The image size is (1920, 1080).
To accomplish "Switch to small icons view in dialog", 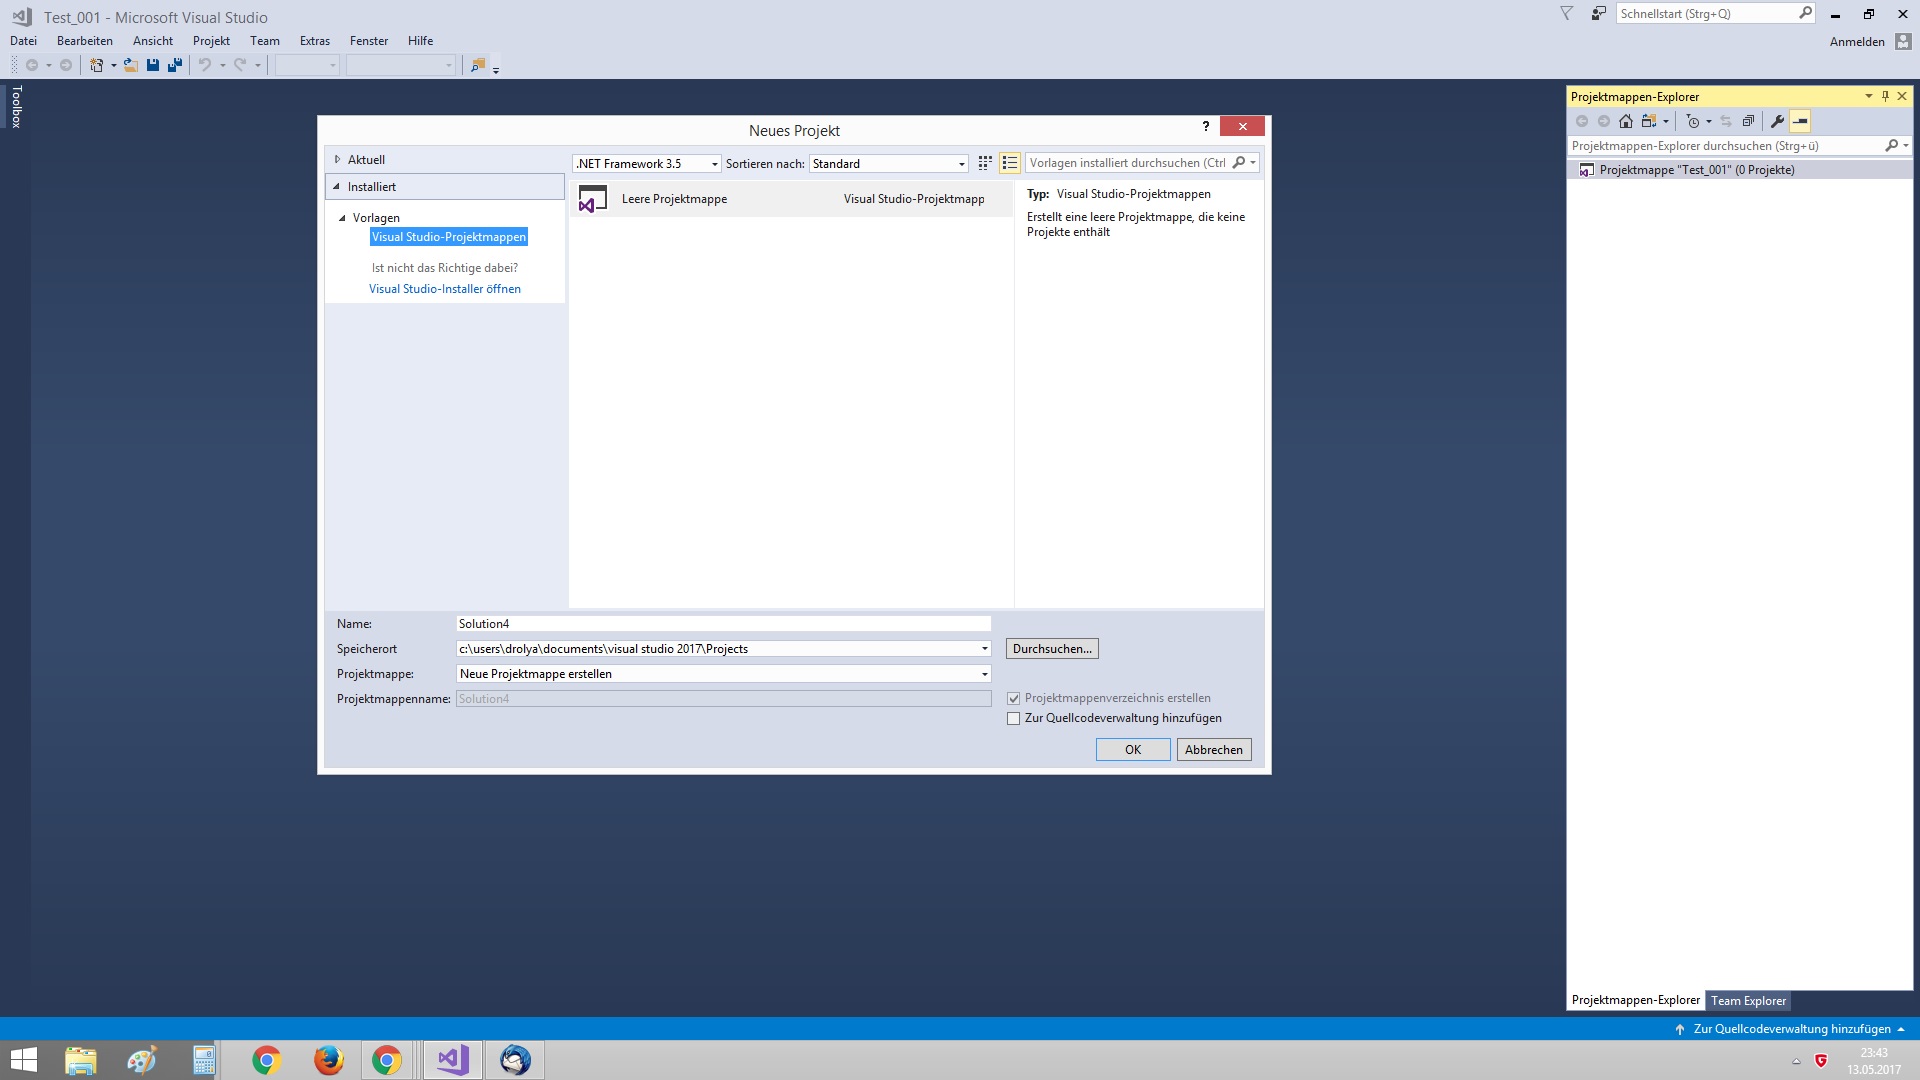I will coord(985,163).
